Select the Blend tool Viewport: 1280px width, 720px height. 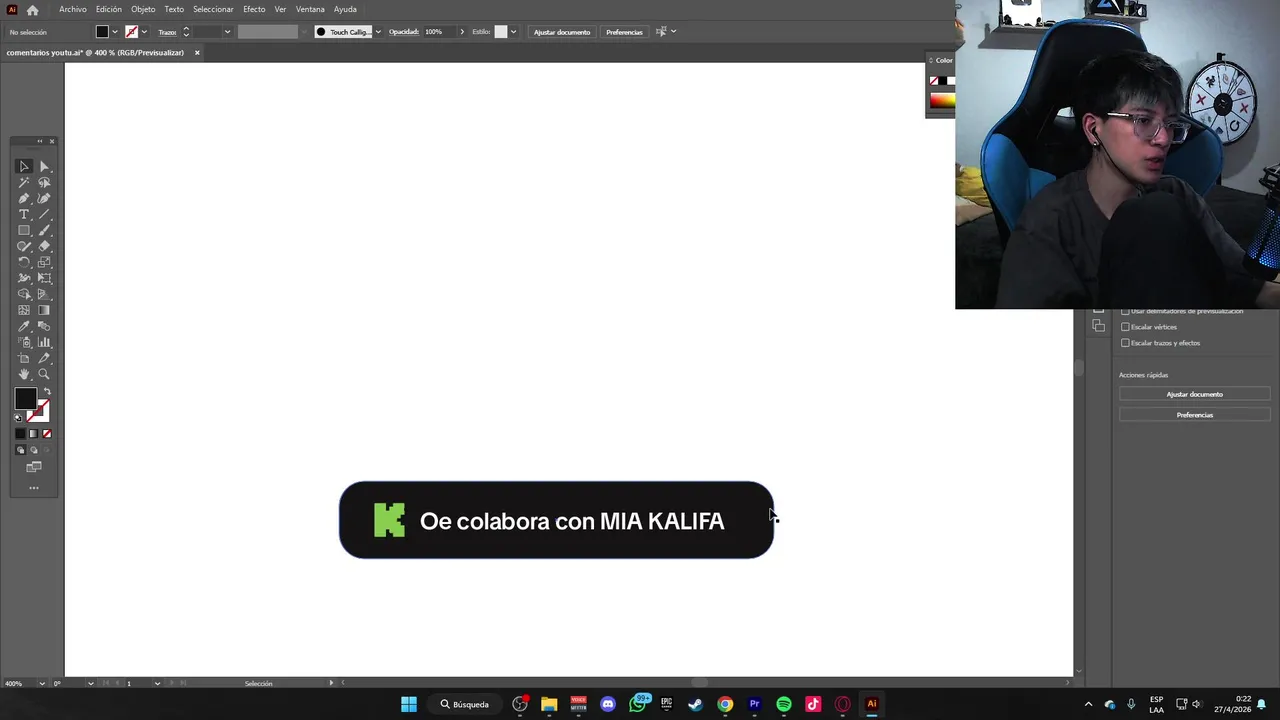point(44,326)
